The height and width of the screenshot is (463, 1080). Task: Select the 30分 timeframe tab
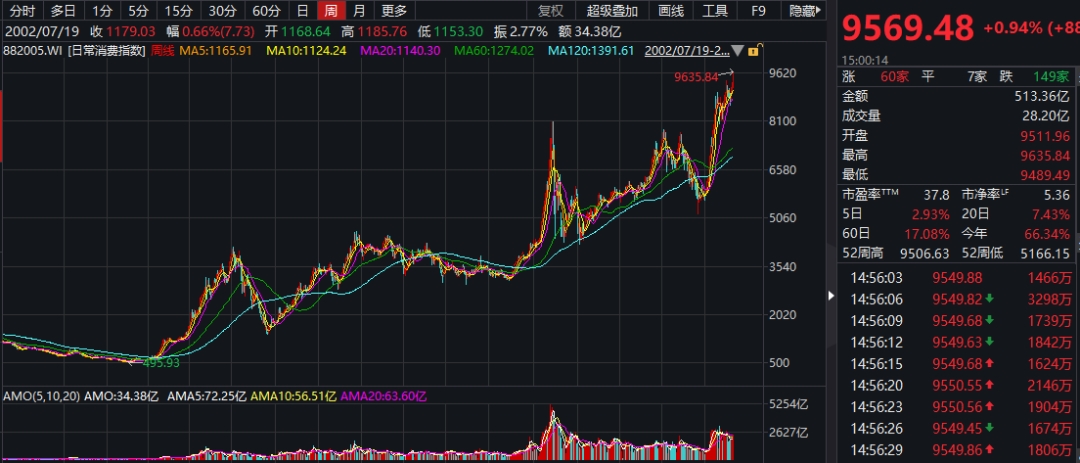pyautogui.click(x=222, y=10)
